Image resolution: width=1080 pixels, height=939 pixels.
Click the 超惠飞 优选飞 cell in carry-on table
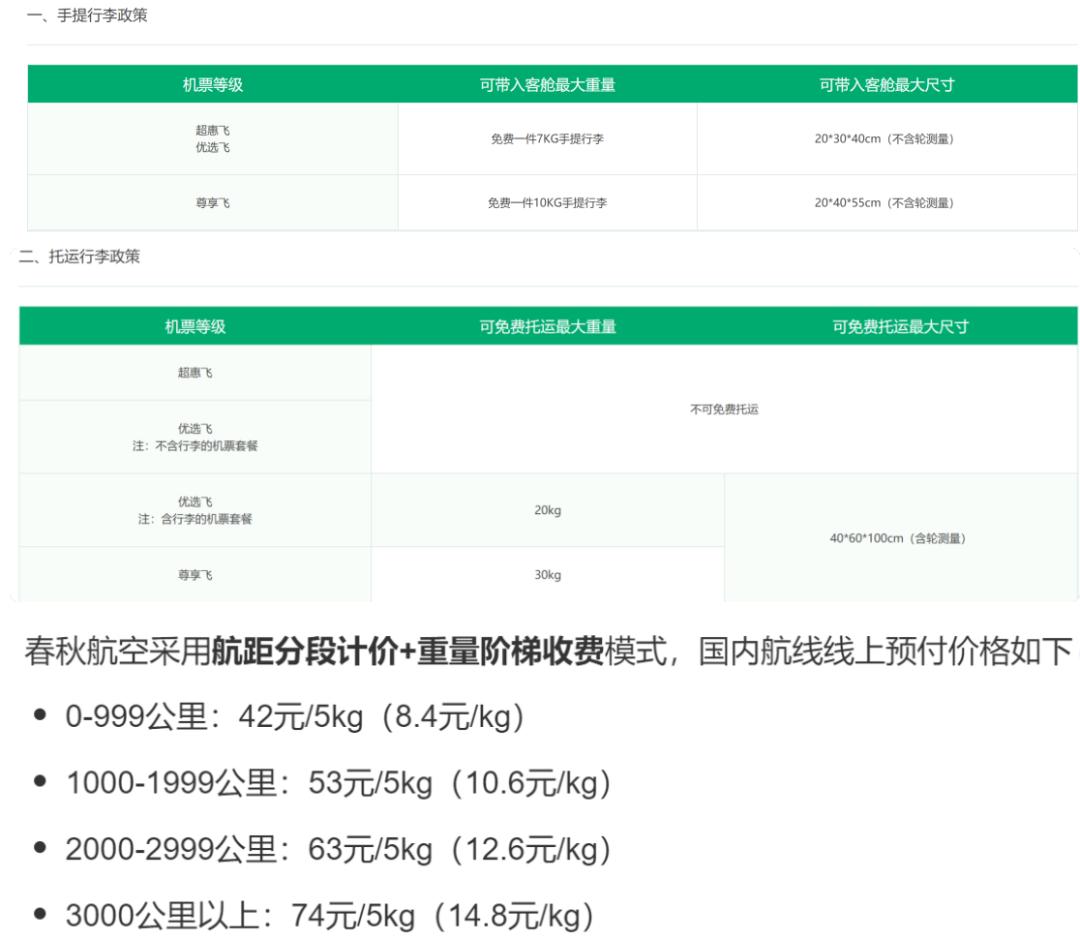click(213, 138)
